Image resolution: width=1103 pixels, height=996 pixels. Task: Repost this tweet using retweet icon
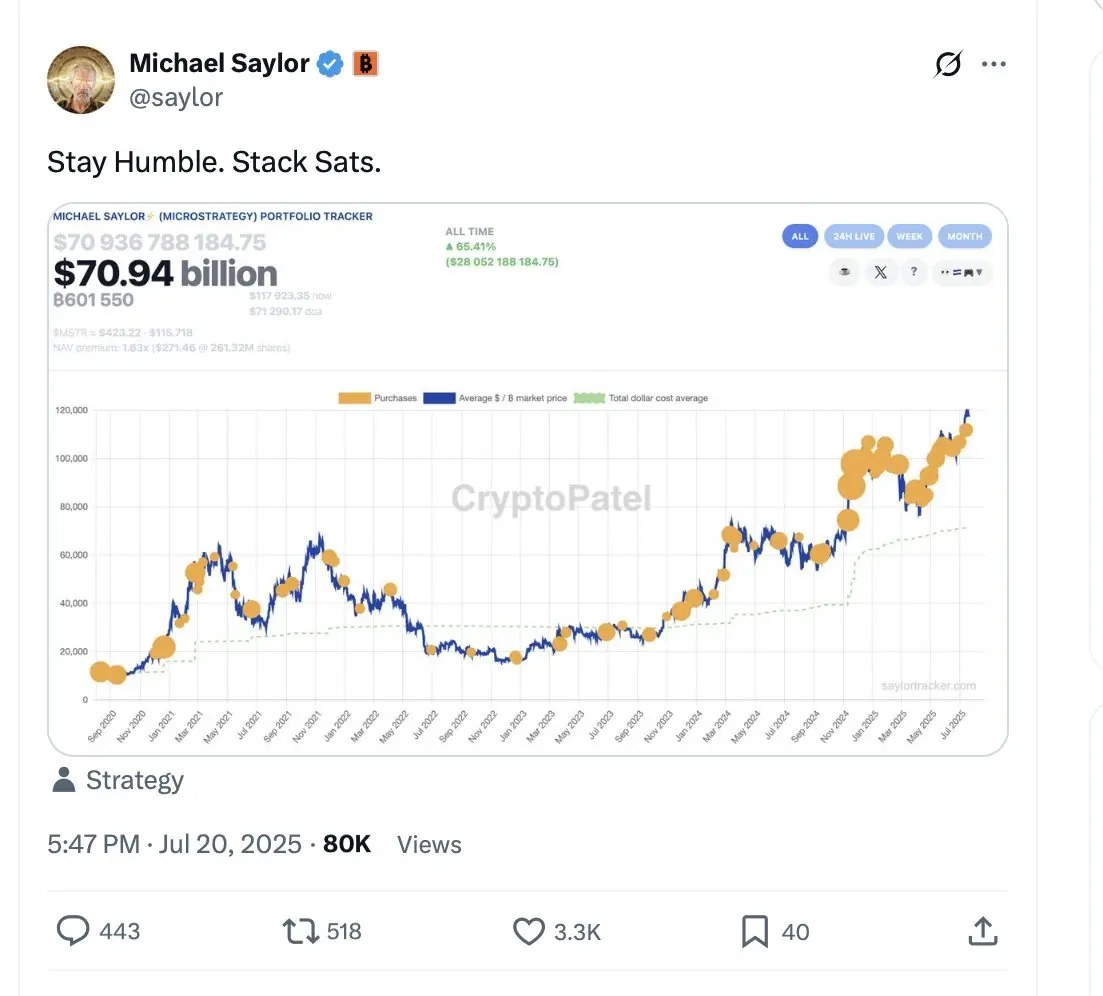[301, 931]
